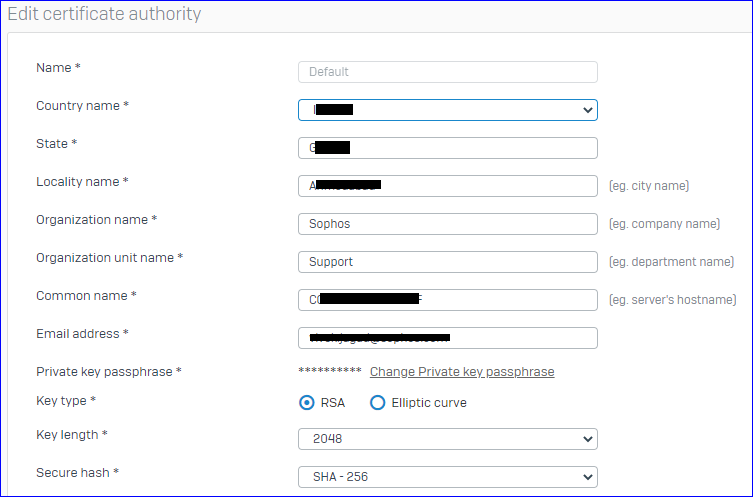This screenshot has height=497, width=753.
Task: Click the 'Key length *' label
Action: tap(72, 435)
